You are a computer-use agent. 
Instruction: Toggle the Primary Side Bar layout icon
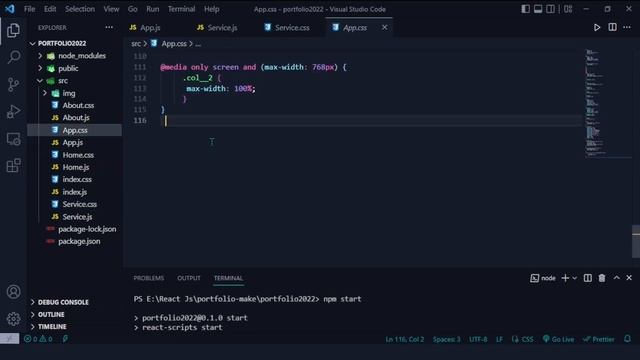pos(525,9)
